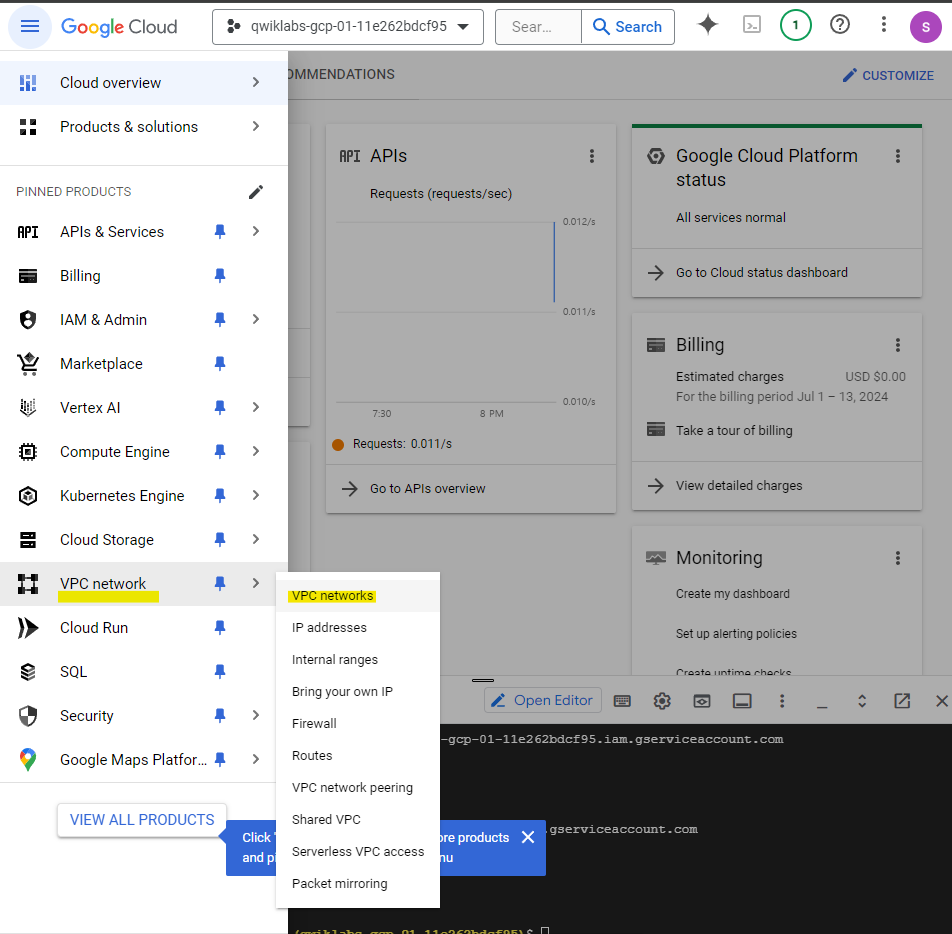
Task: Dismiss the blue tooltip with X
Action: [528, 837]
